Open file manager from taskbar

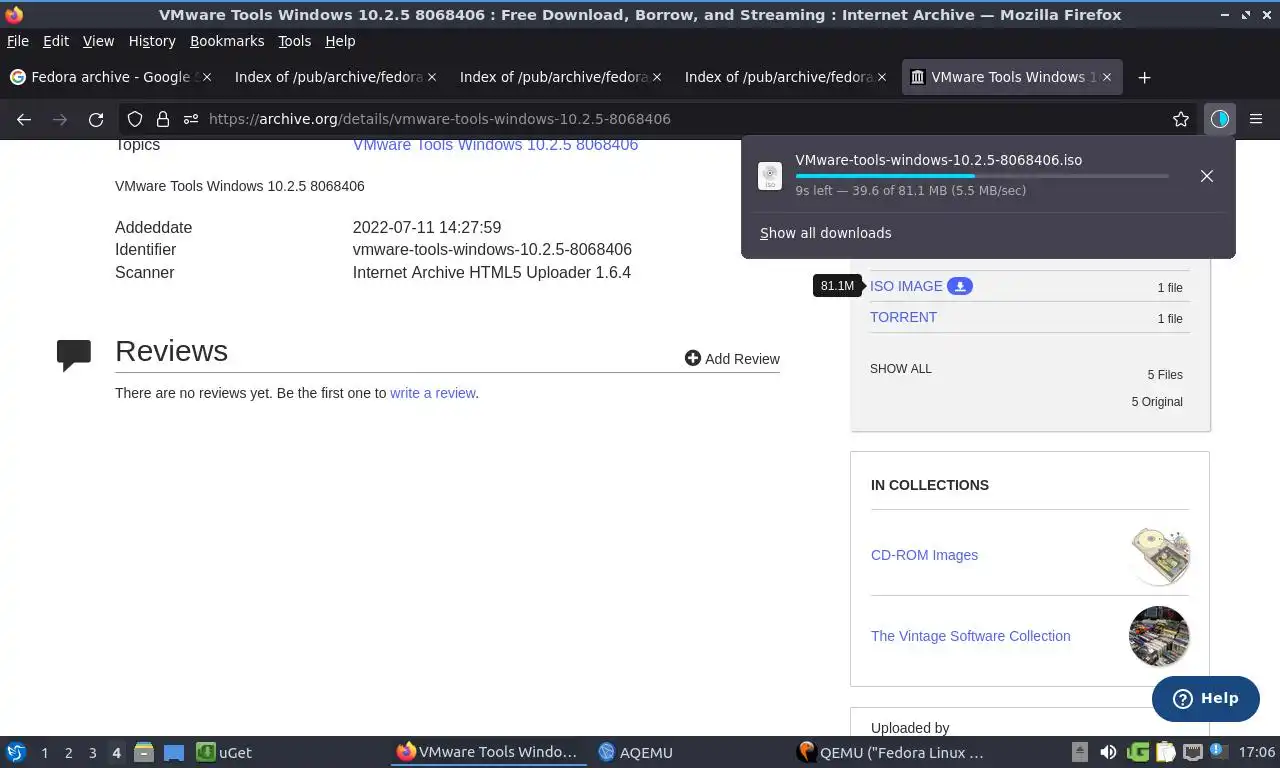143,752
